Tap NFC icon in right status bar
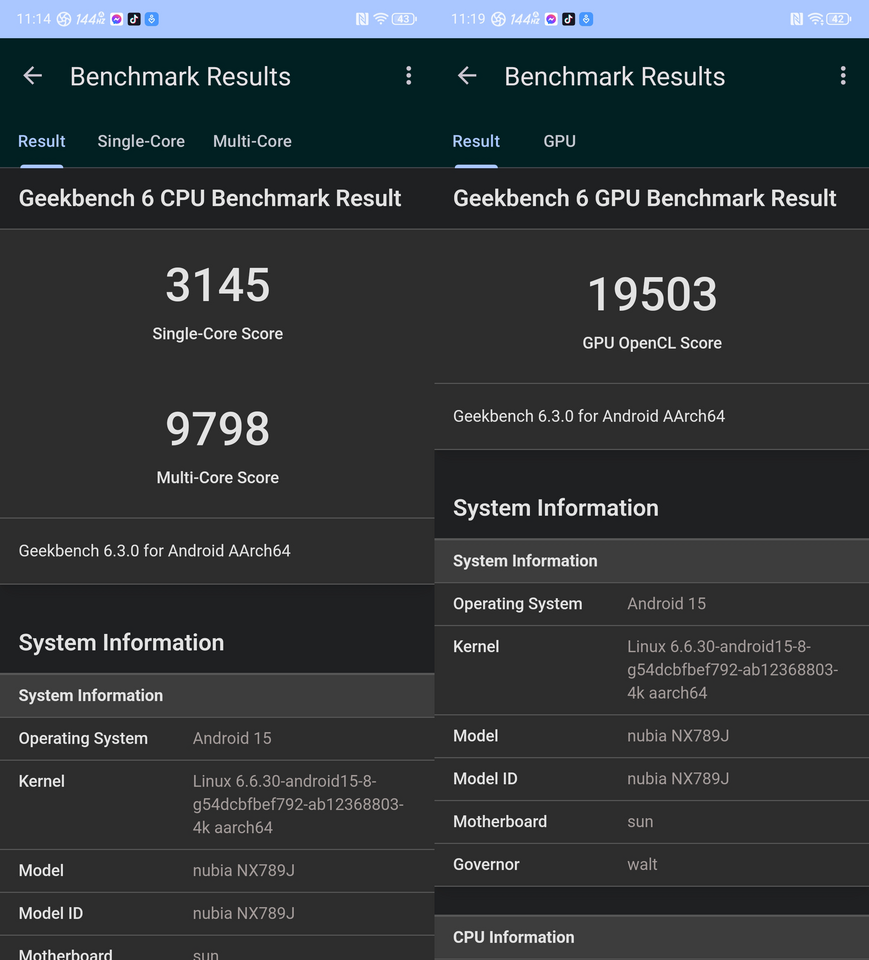Screen dimensions: 869x960 pyautogui.click(x=796, y=19)
